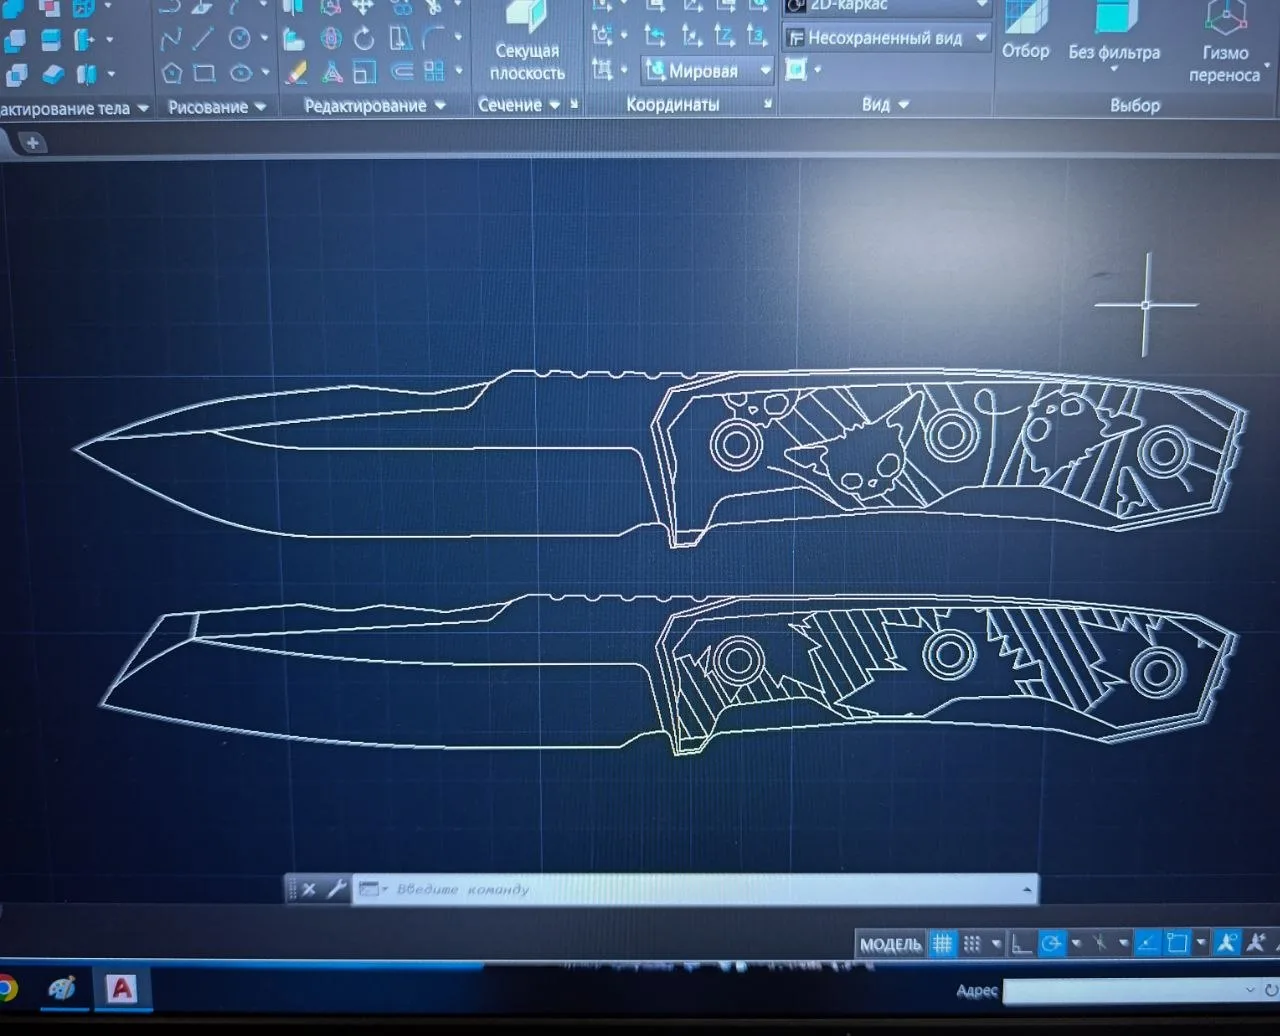Toggle object snap tracking

coord(1147,943)
